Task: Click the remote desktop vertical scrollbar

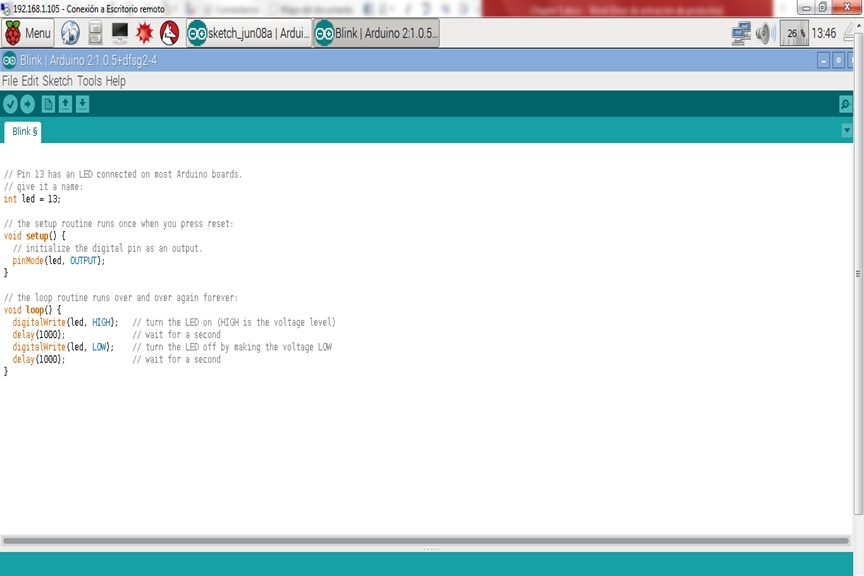Action: pyautogui.click(x=858, y=273)
